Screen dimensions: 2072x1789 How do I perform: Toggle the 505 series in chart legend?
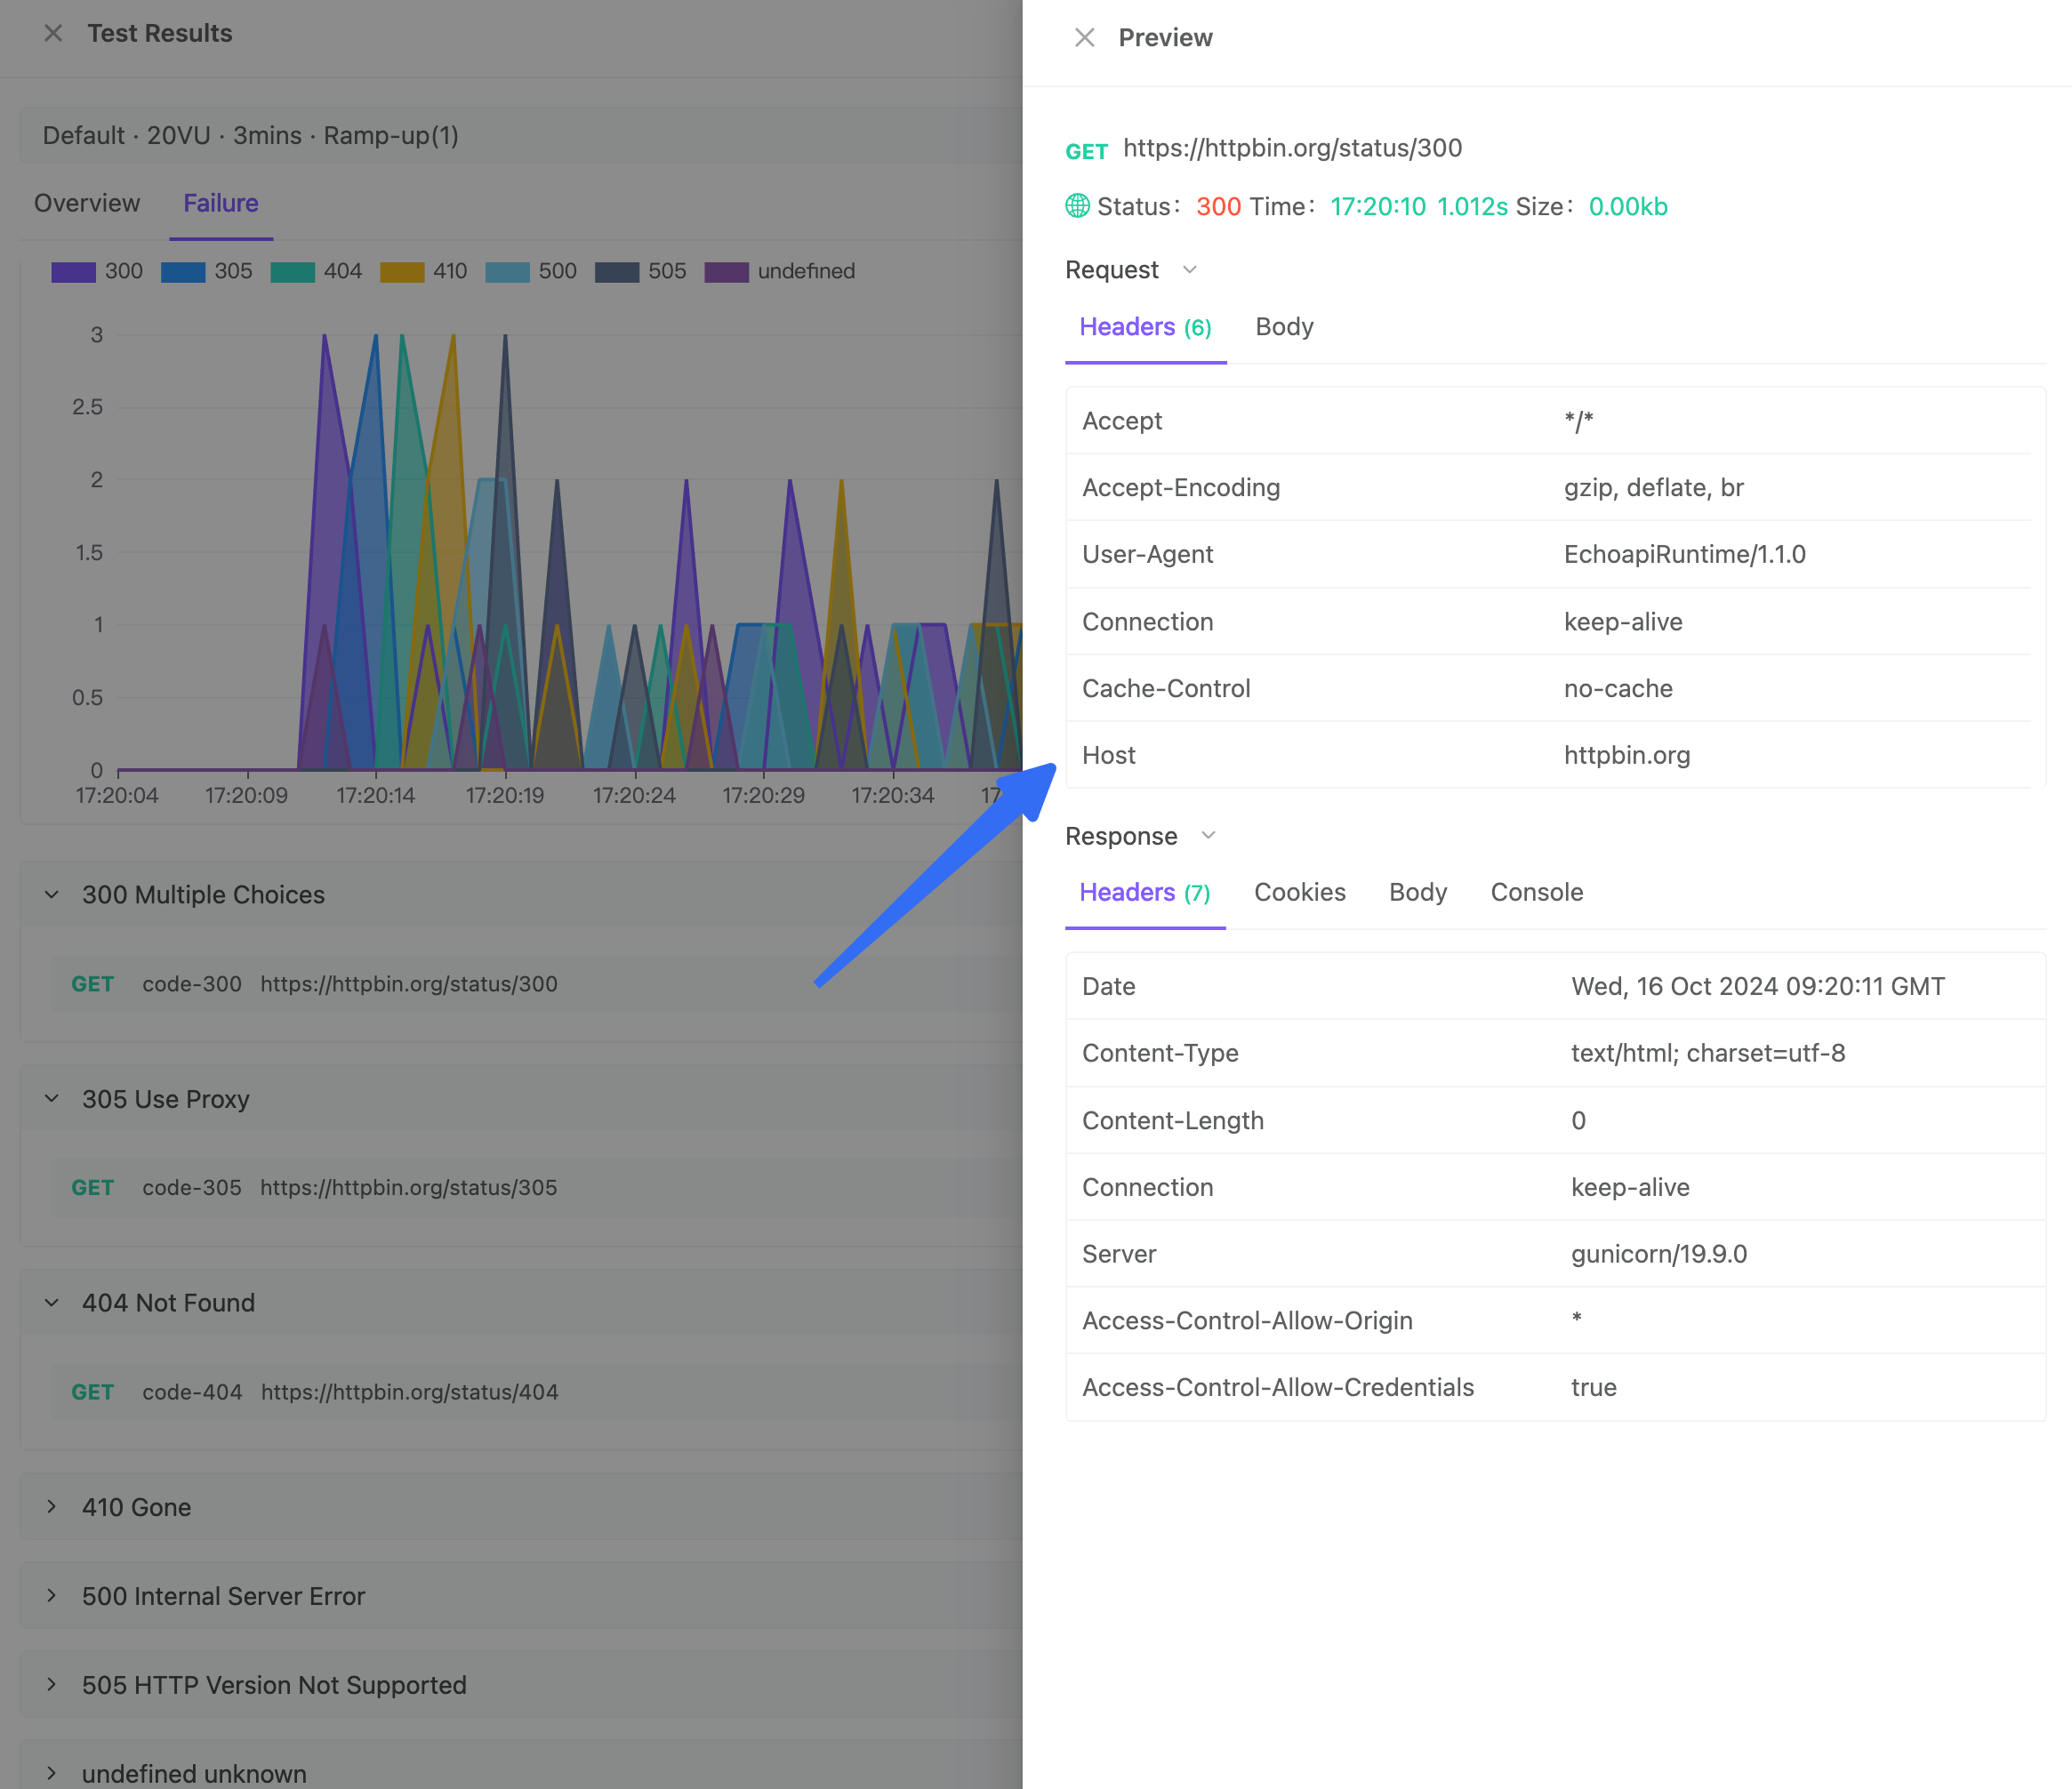[x=641, y=271]
